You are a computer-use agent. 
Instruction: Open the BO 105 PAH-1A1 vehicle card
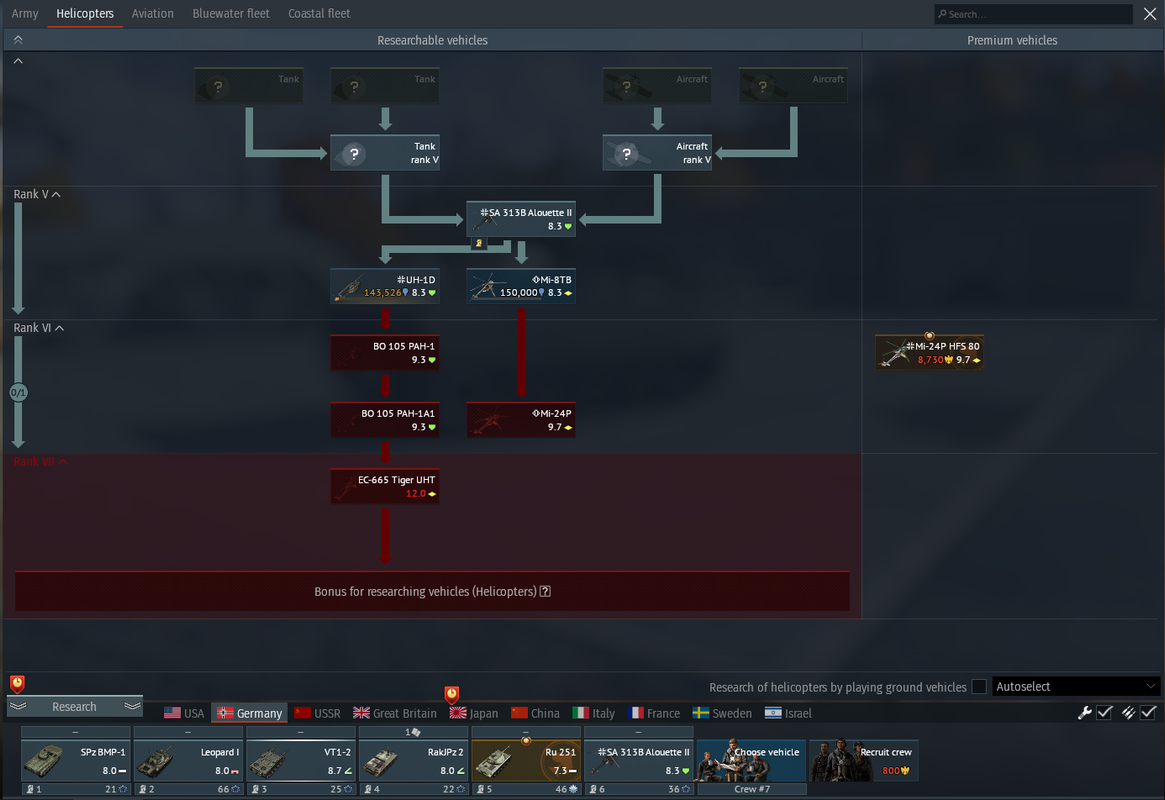pos(385,420)
